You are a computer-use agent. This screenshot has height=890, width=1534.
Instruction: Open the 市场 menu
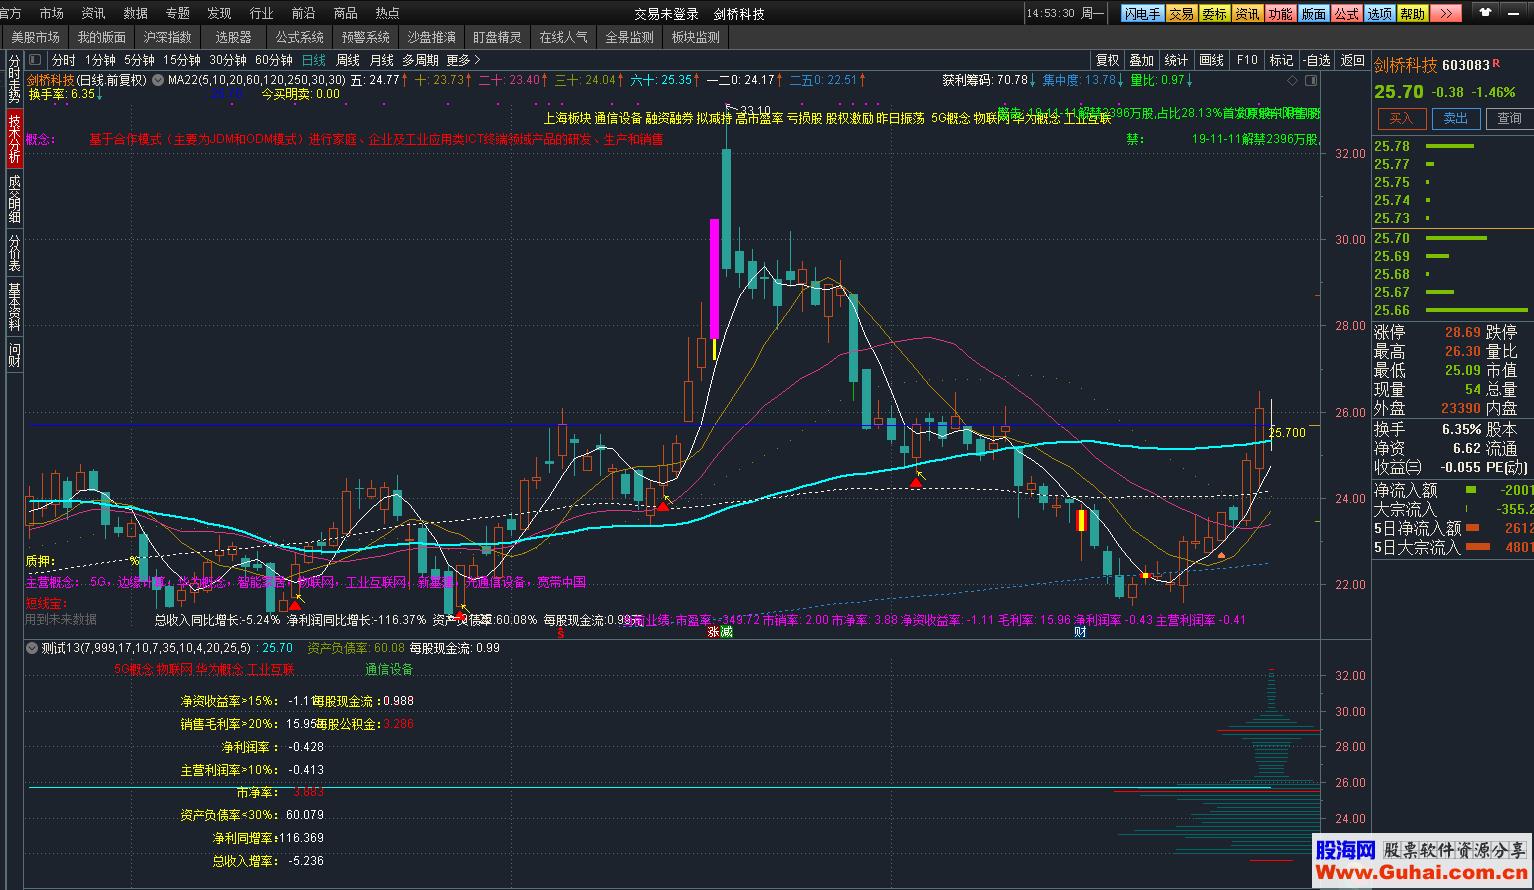tap(51, 13)
